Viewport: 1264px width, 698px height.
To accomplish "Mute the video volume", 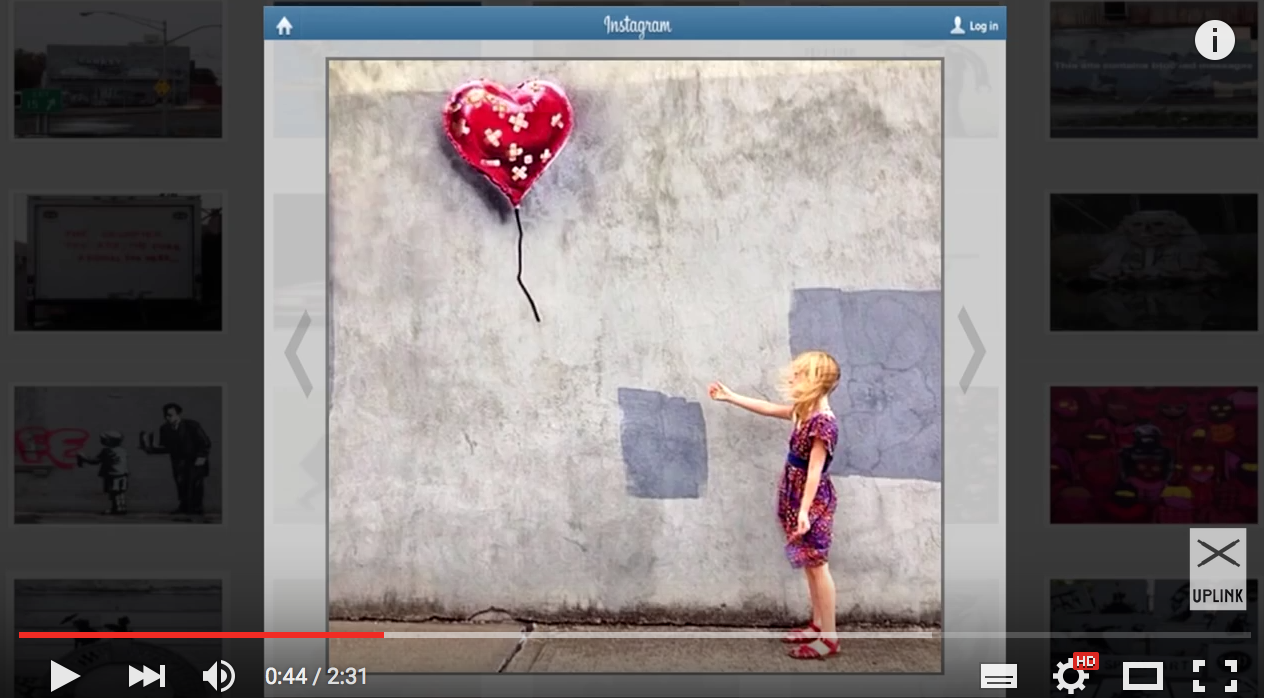I will point(219,676).
